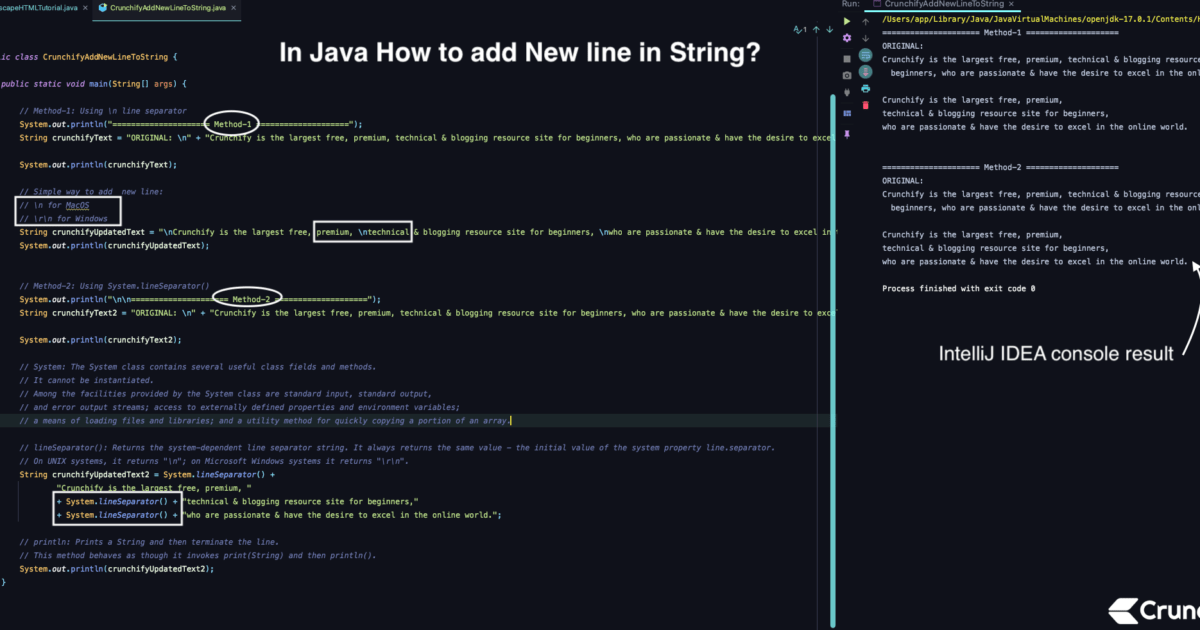The width and height of the screenshot is (1200, 630).
Task: Restore layout icon in Run toolbar
Action: coord(847,113)
